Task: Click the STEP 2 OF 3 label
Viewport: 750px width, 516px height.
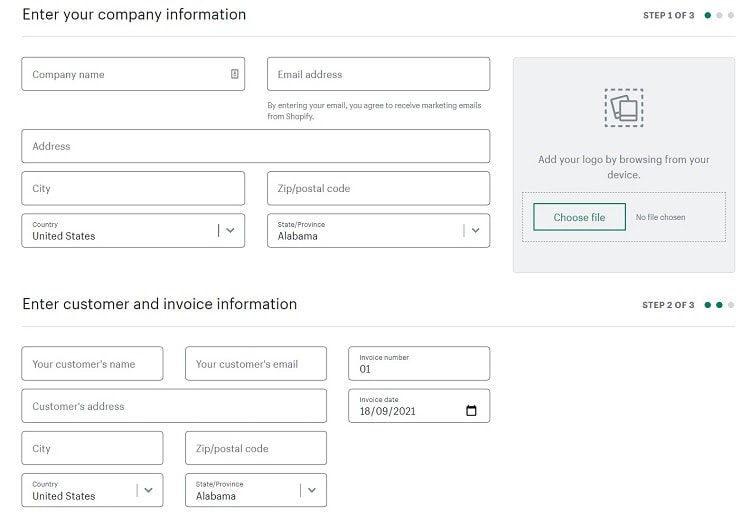Action: [x=668, y=305]
